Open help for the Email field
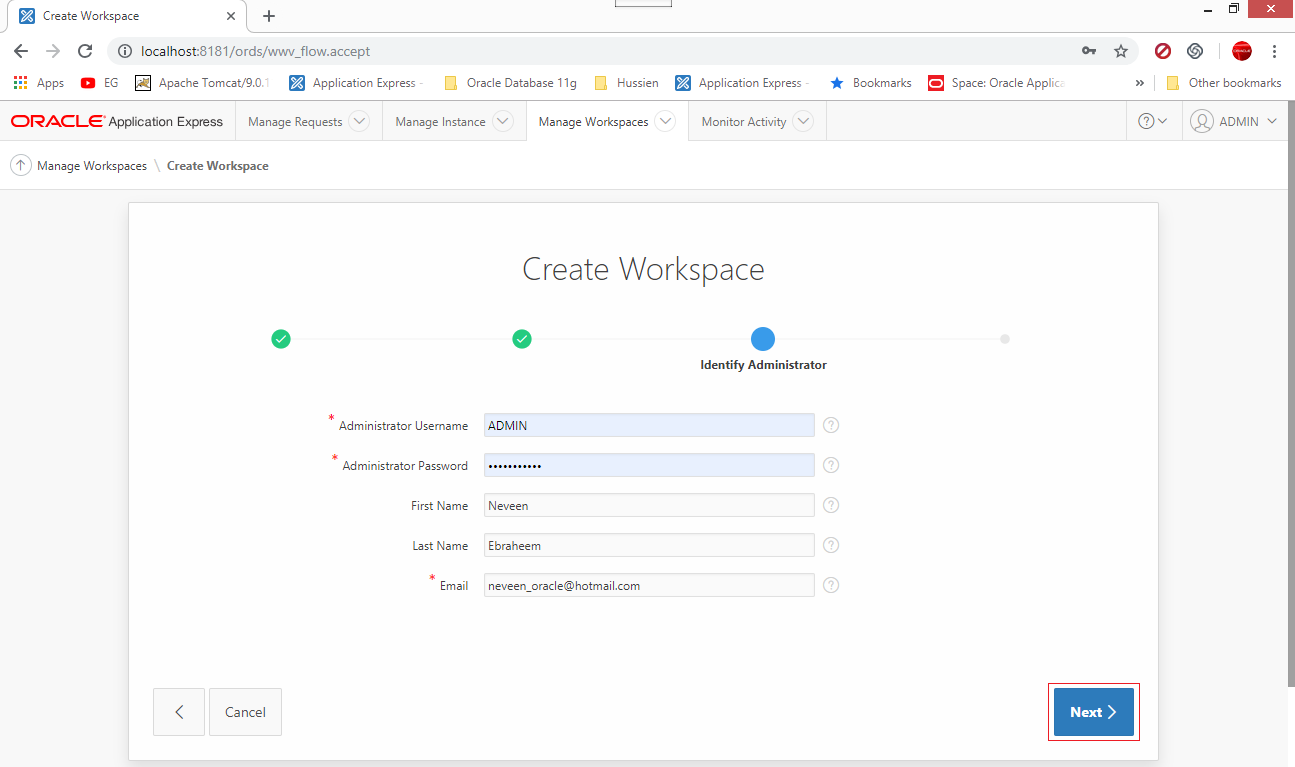This screenshot has width=1295, height=767. pyautogui.click(x=830, y=585)
